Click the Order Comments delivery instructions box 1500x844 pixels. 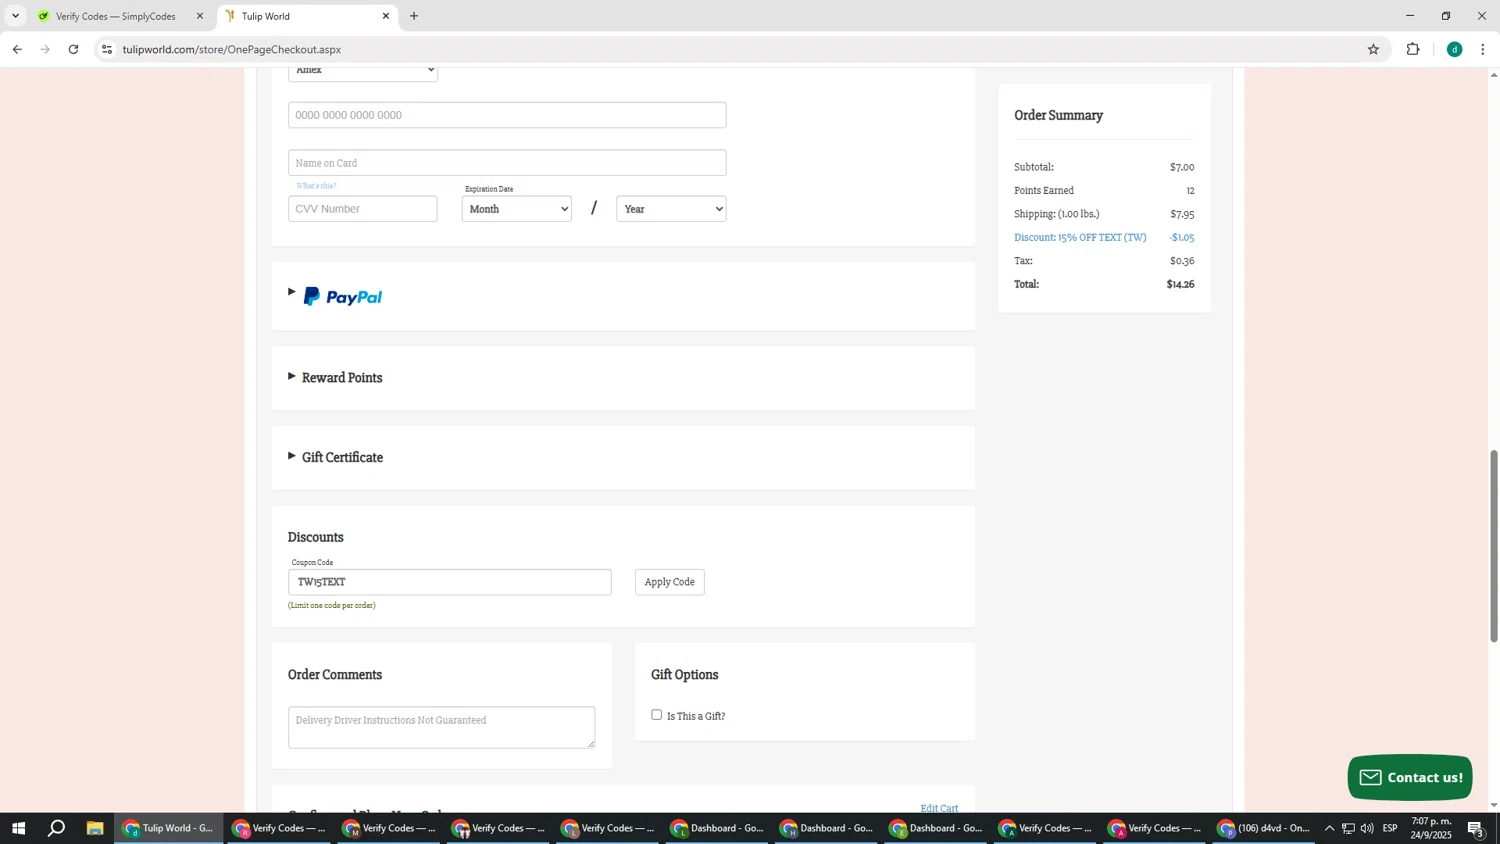[x=441, y=728]
